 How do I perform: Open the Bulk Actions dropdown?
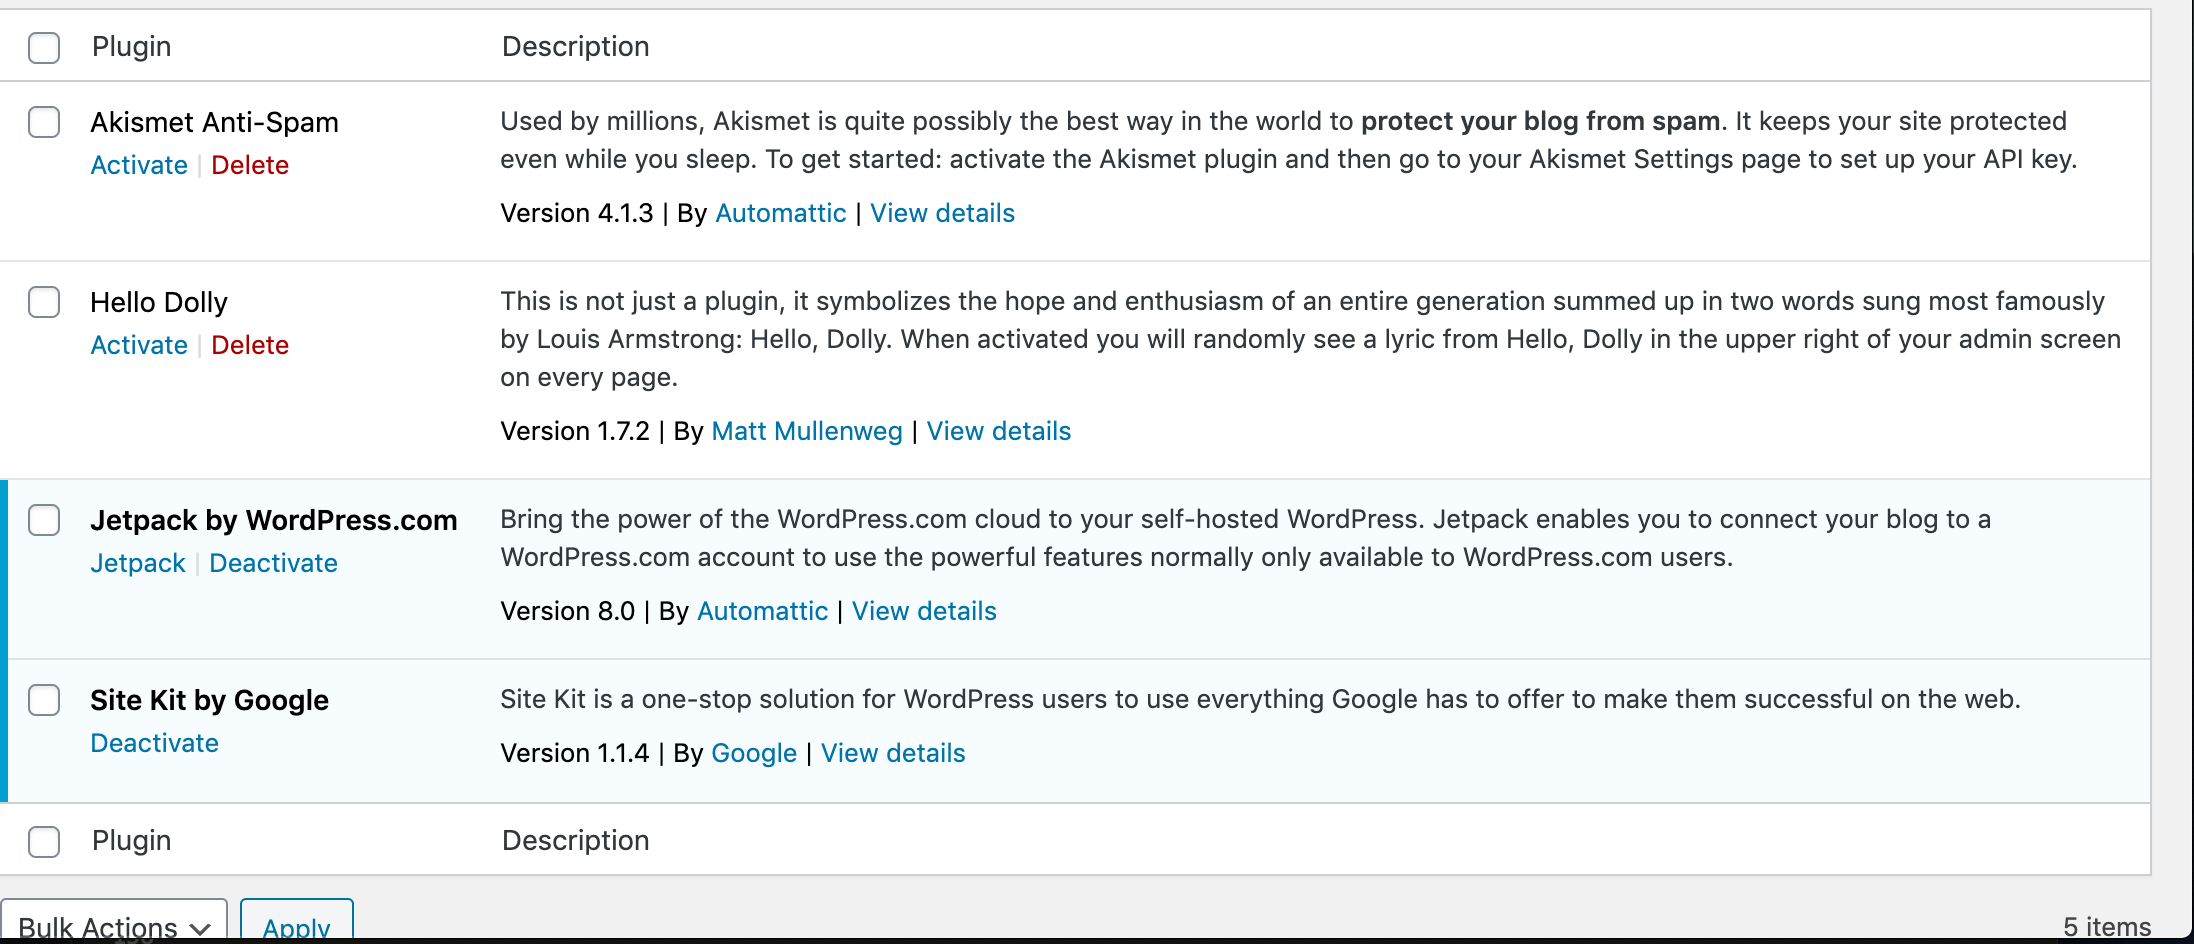115,925
